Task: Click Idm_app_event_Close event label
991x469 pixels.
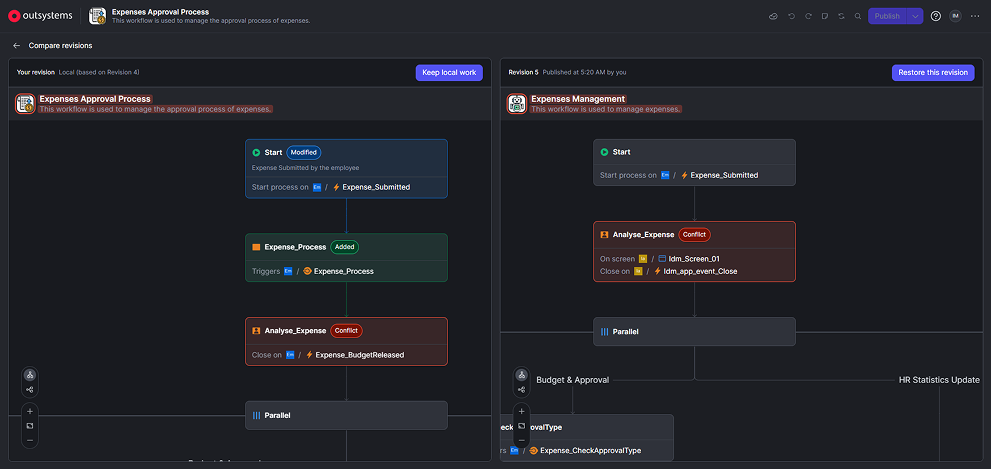Action: 700,271
